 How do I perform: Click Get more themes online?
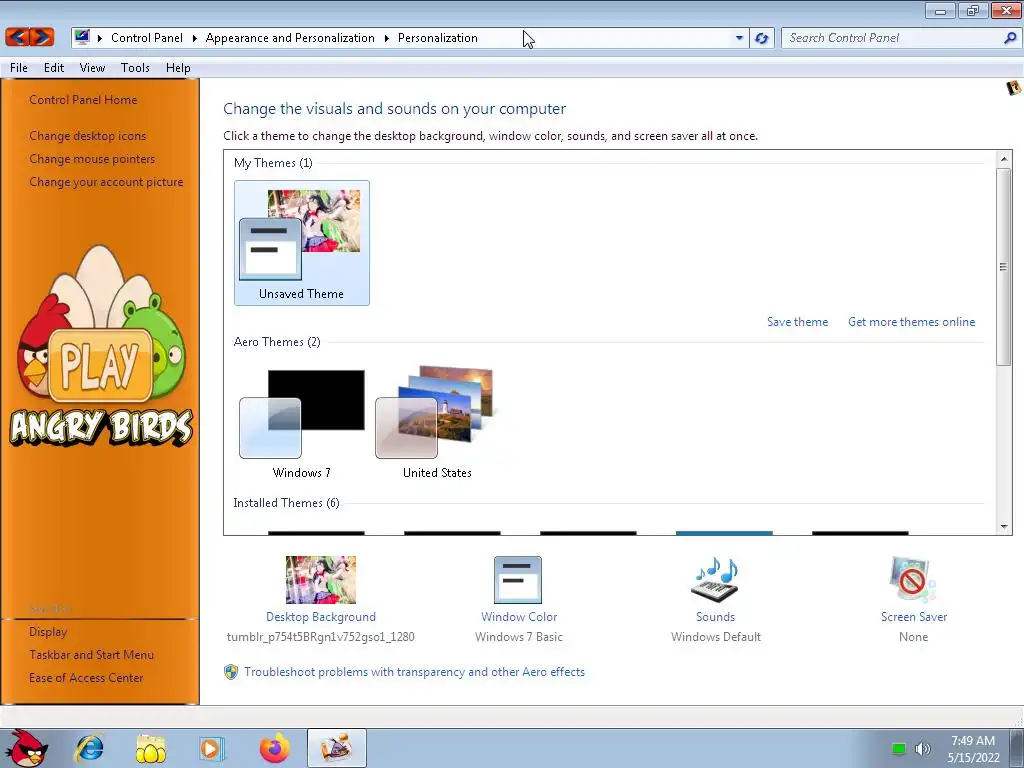tap(911, 322)
